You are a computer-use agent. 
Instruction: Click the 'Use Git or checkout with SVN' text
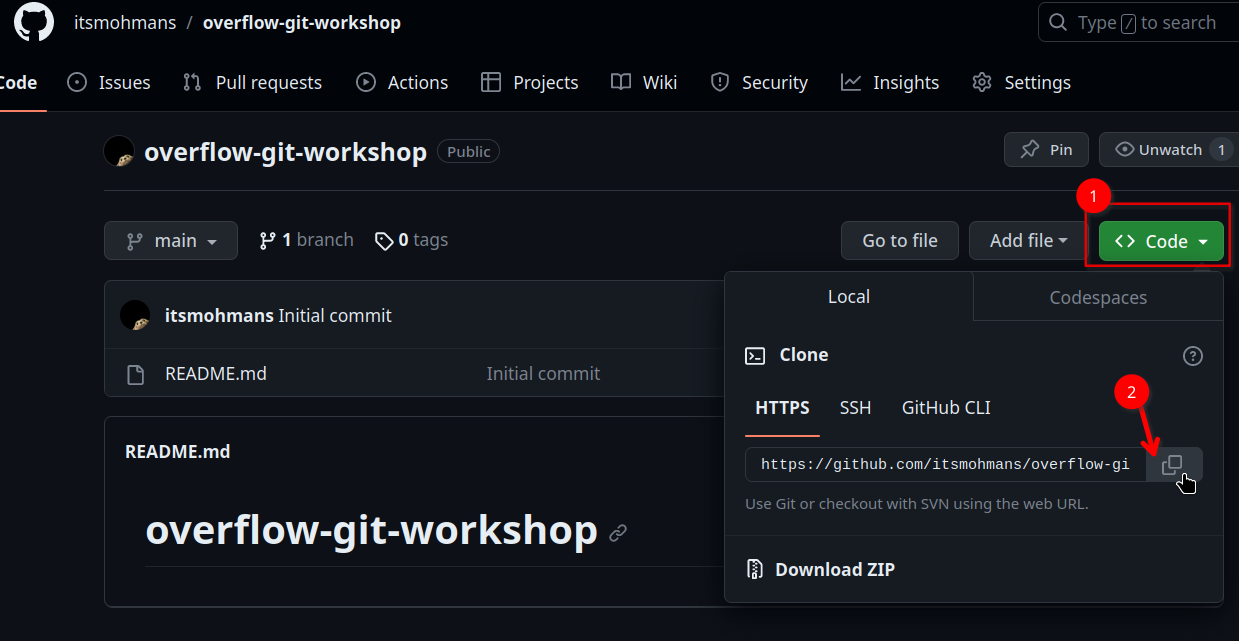[x=917, y=504]
